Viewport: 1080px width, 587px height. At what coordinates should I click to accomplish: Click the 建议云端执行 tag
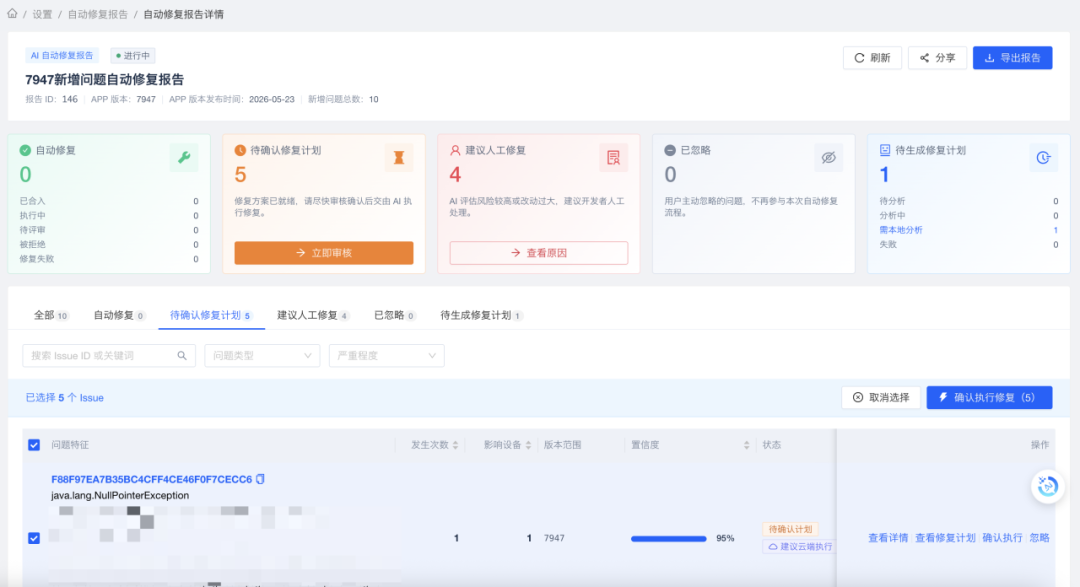point(800,546)
